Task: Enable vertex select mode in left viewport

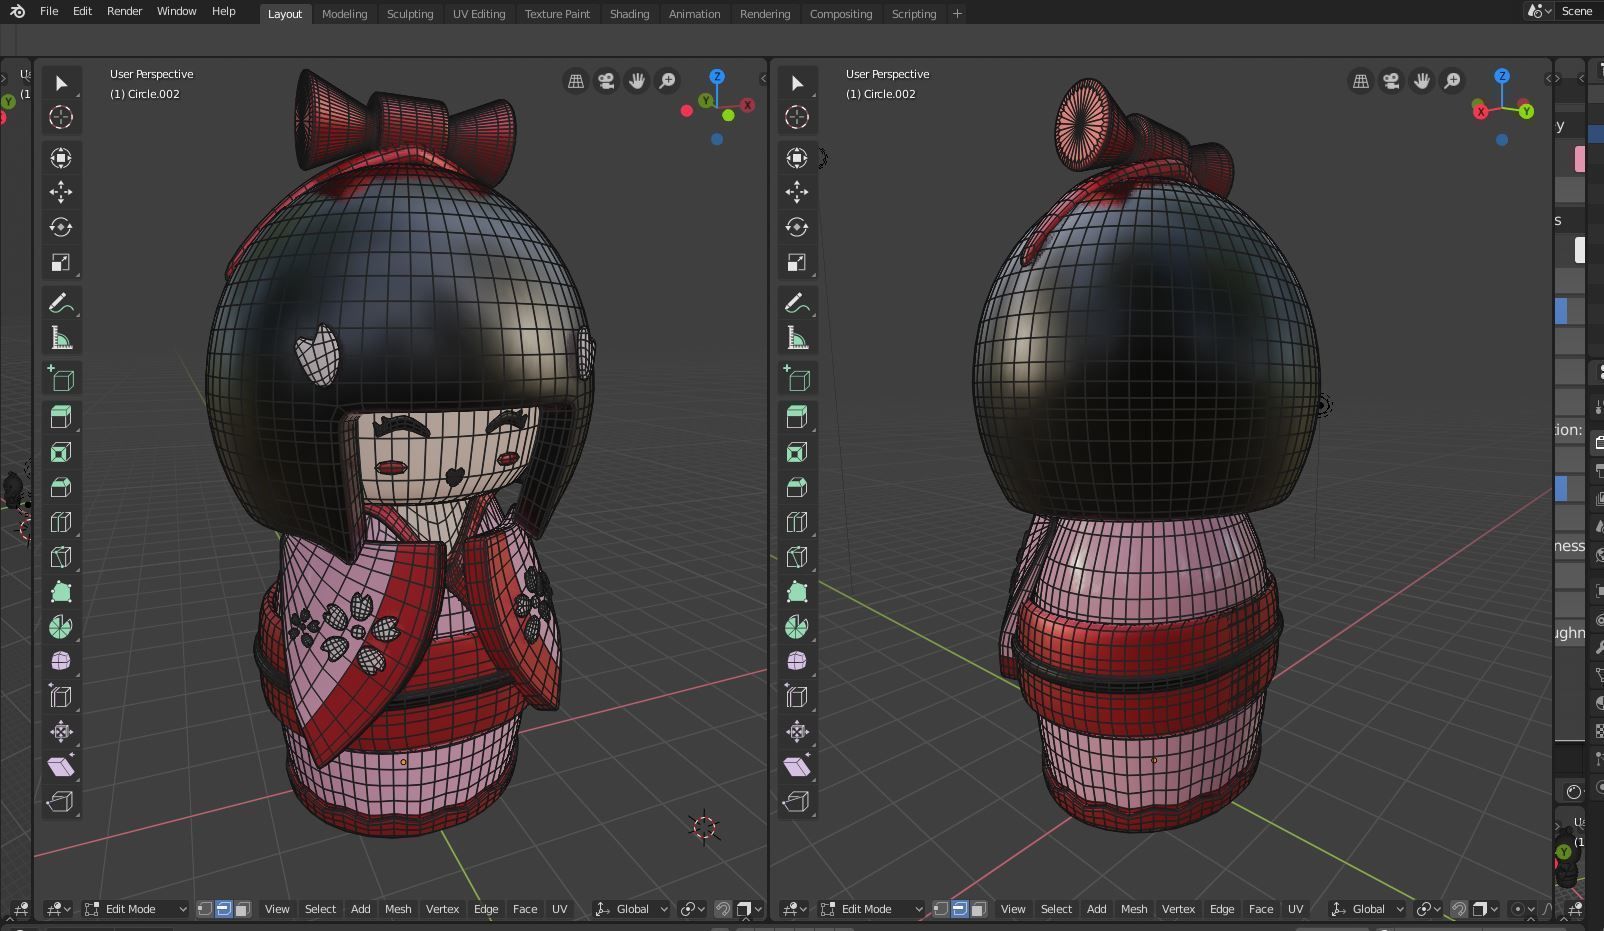Action: [205, 909]
